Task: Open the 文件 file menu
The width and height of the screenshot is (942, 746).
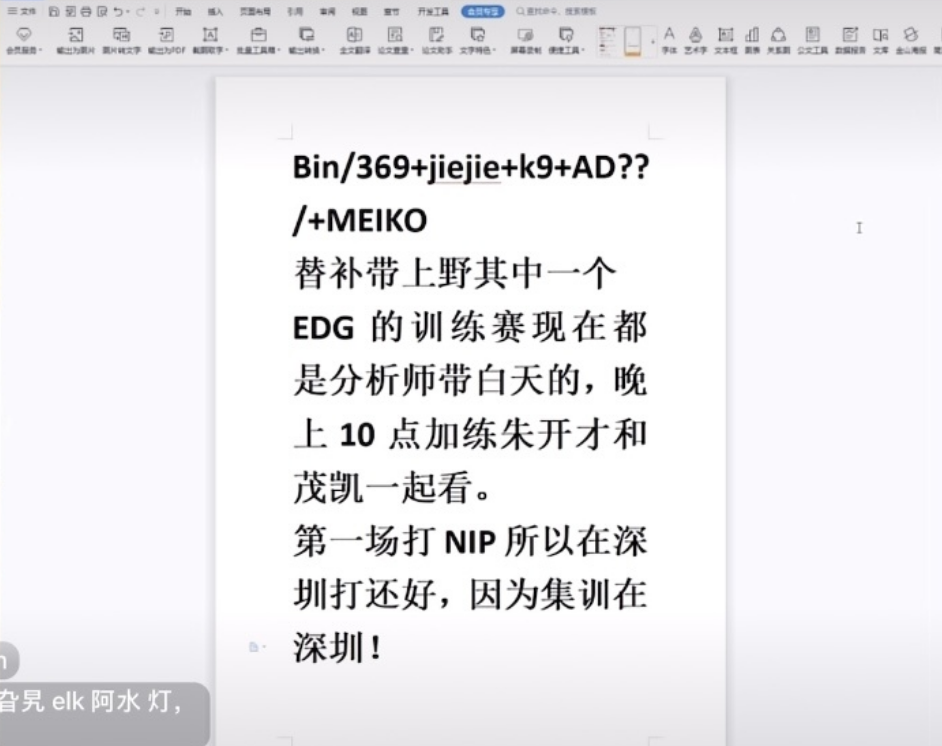Action: click(x=22, y=11)
